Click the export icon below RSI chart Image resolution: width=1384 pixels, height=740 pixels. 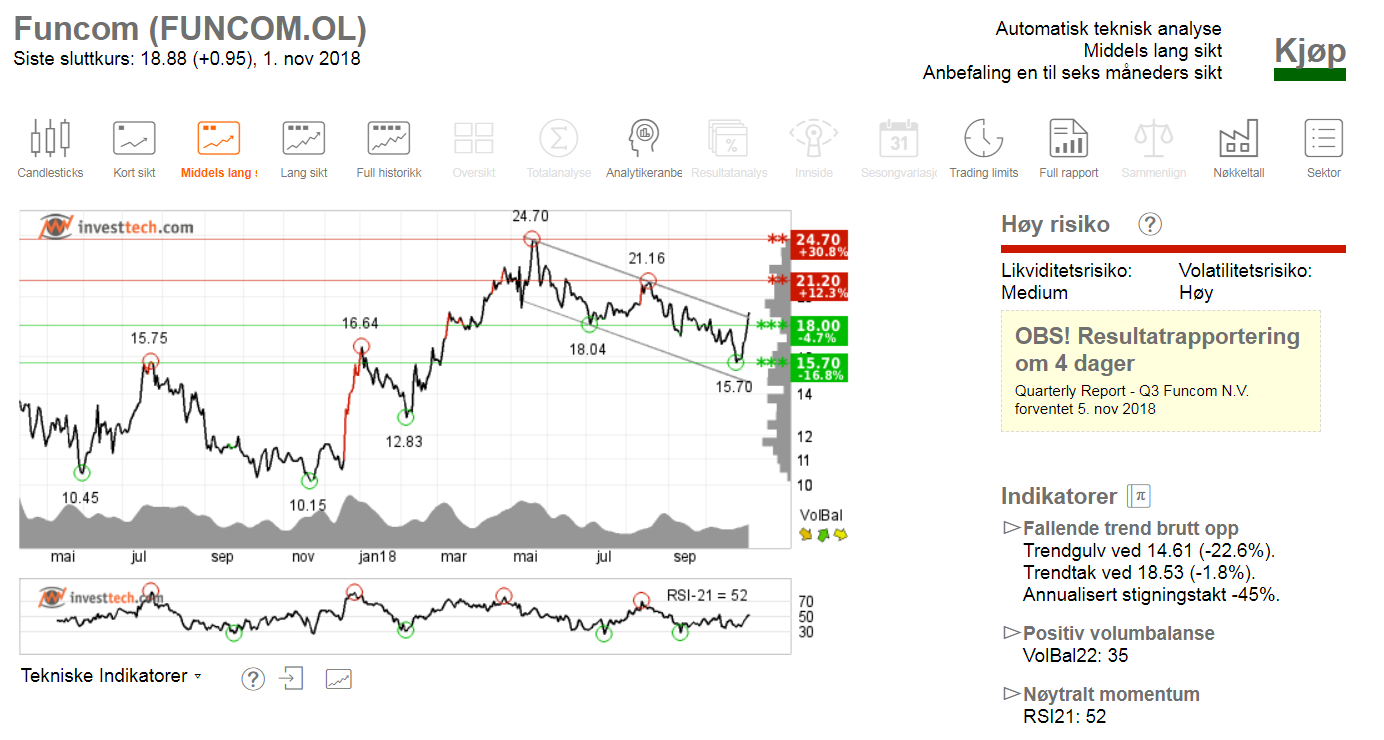coord(291,679)
